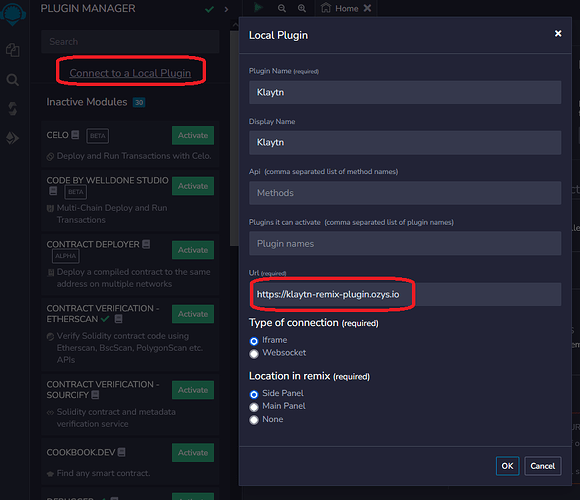Open Contract Verification Sourcify documentation icon
Screen dimensions: 580x500
[x=95, y=395]
